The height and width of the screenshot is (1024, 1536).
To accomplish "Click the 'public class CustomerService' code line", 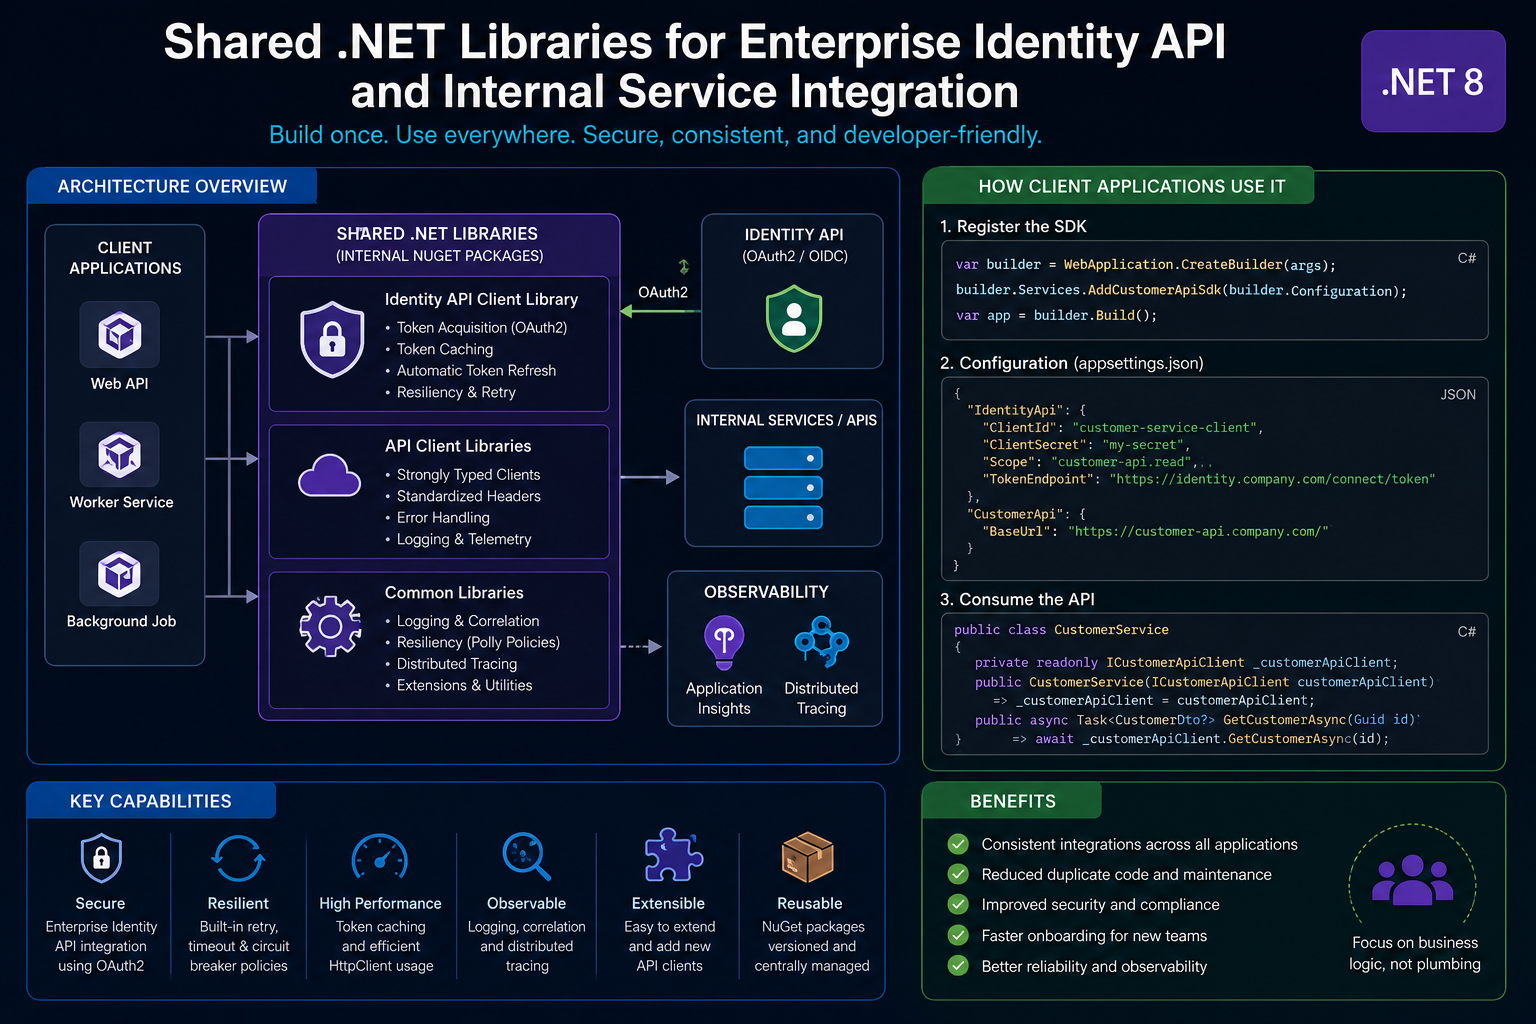I will coord(1061,630).
